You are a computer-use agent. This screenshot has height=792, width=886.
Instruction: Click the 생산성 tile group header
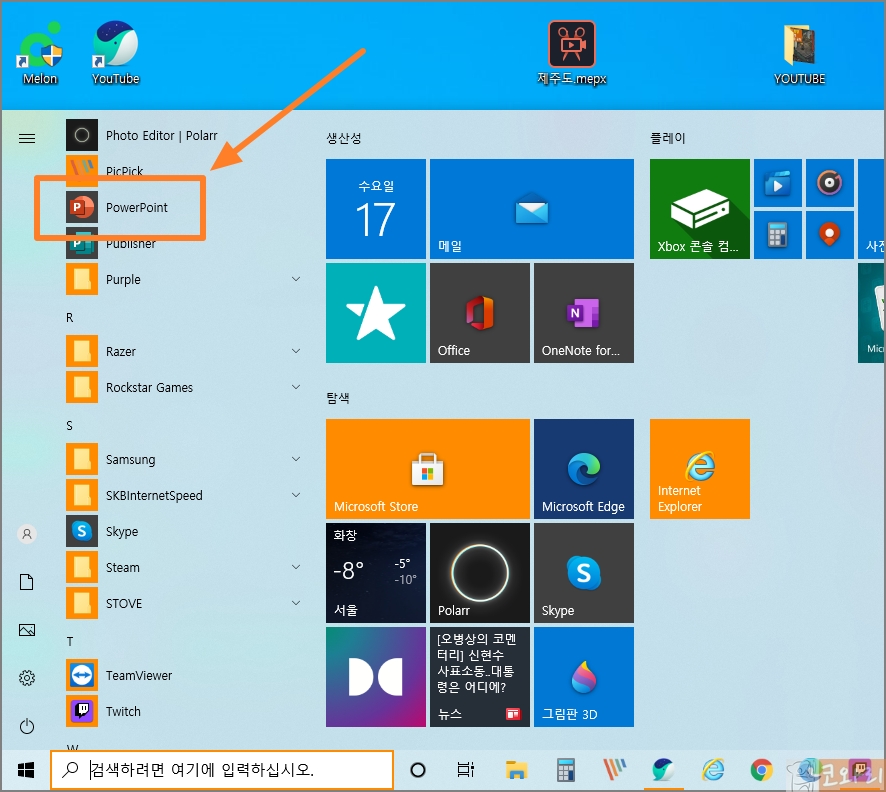click(x=344, y=138)
